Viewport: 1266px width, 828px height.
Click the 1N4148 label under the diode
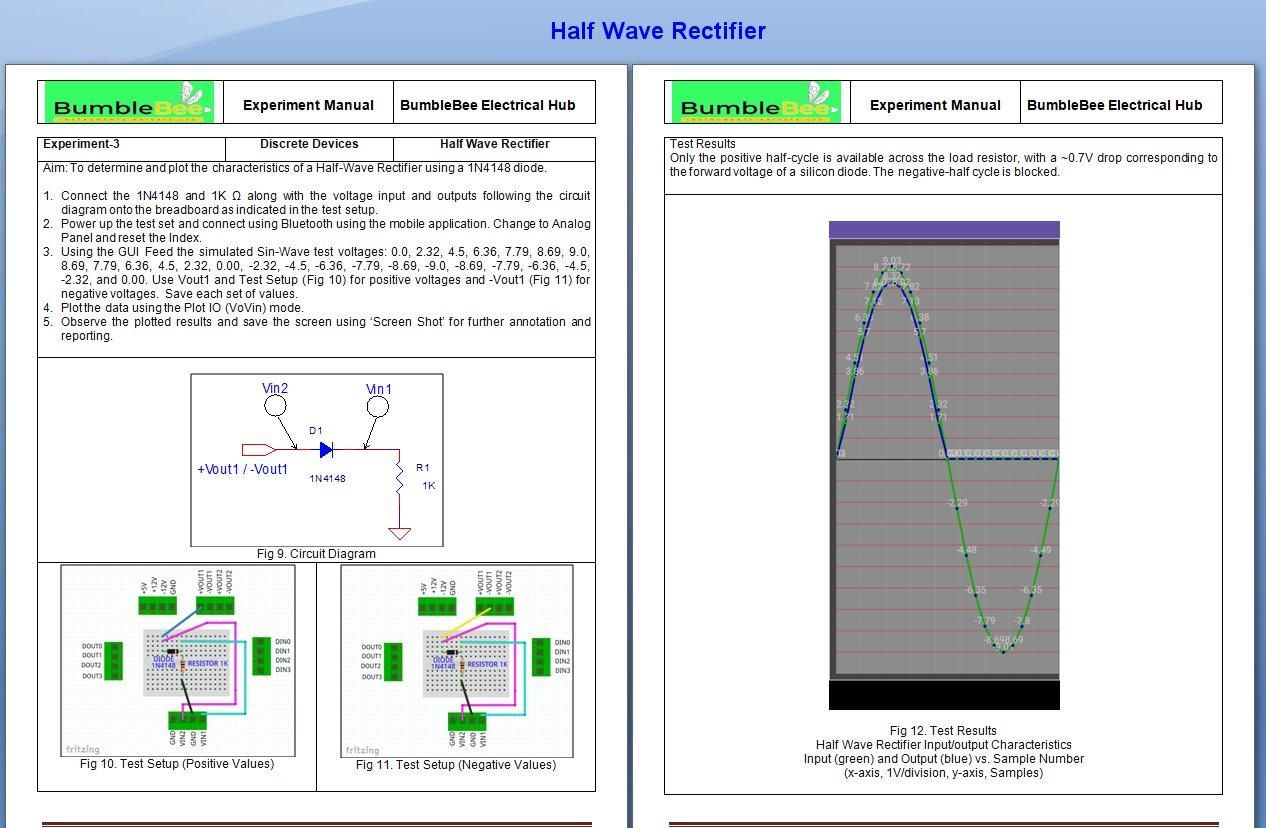327,479
